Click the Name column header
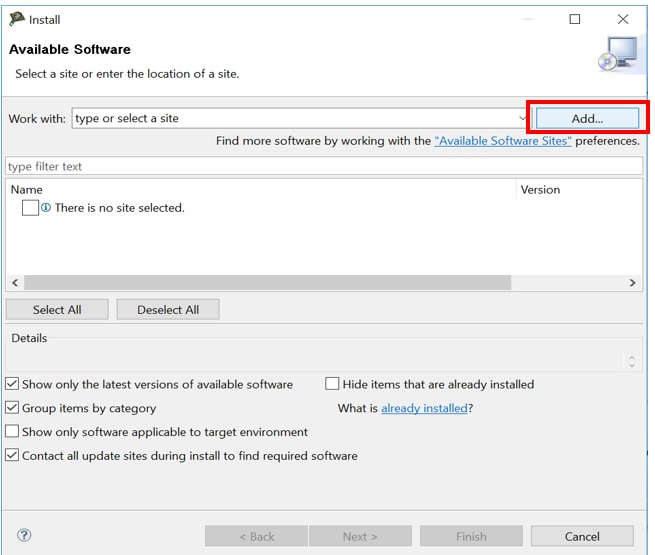Screen dimensions: 655x555 click(x=27, y=189)
